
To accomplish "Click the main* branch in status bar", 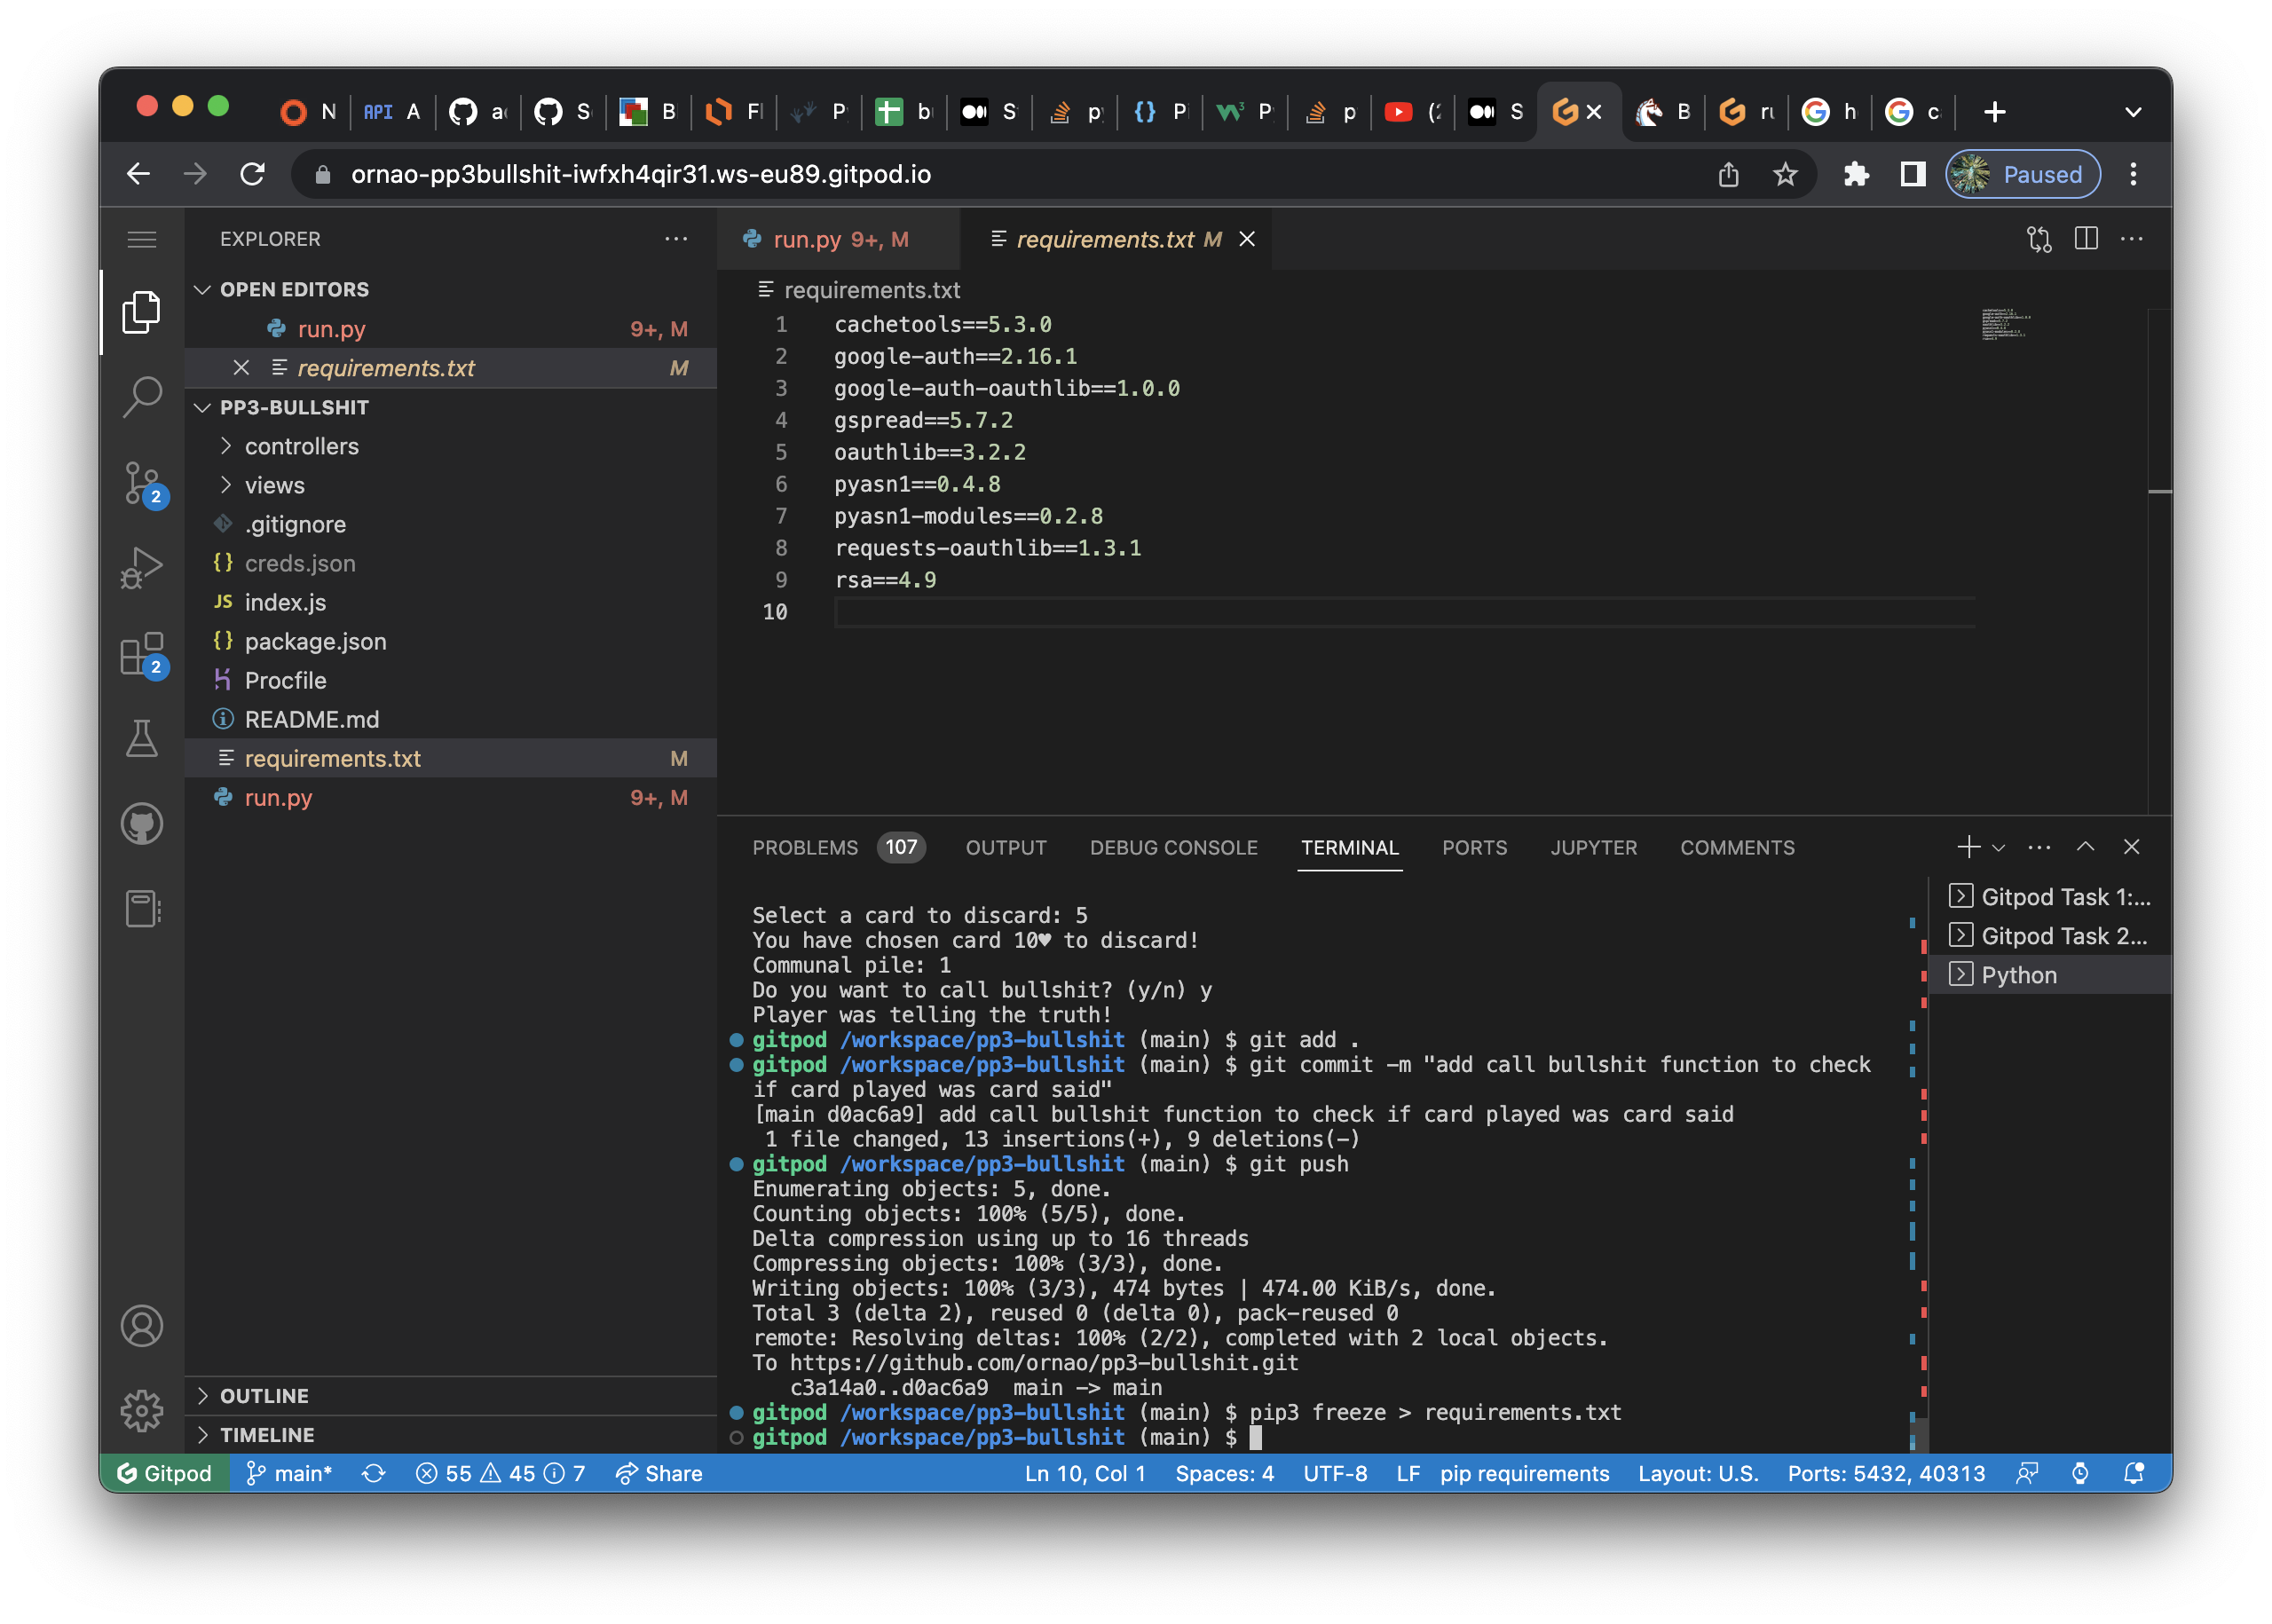I will pos(290,1473).
